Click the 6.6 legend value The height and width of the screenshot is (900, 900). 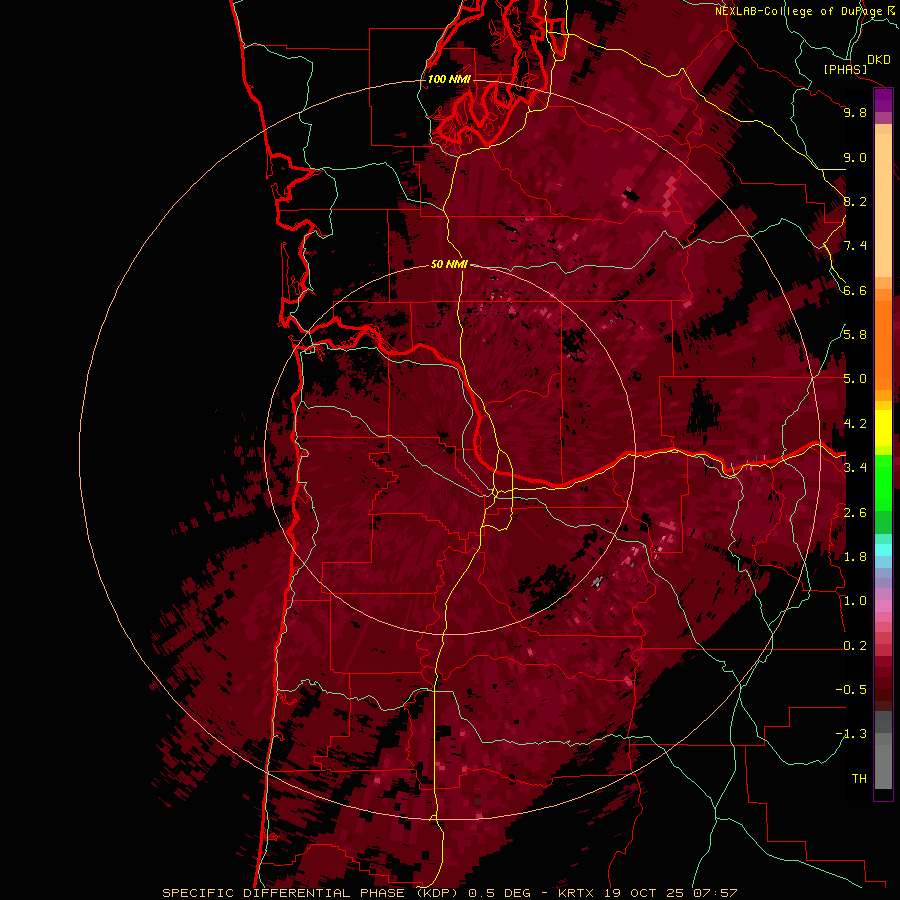coord(855,290)
